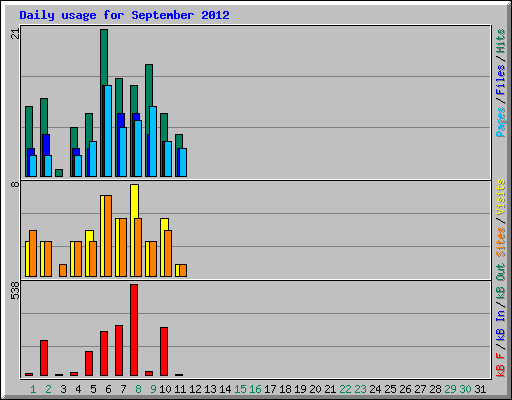Click the orange "Sites" legend label
This screenshot has height=400, width=512.
point(500,242)
